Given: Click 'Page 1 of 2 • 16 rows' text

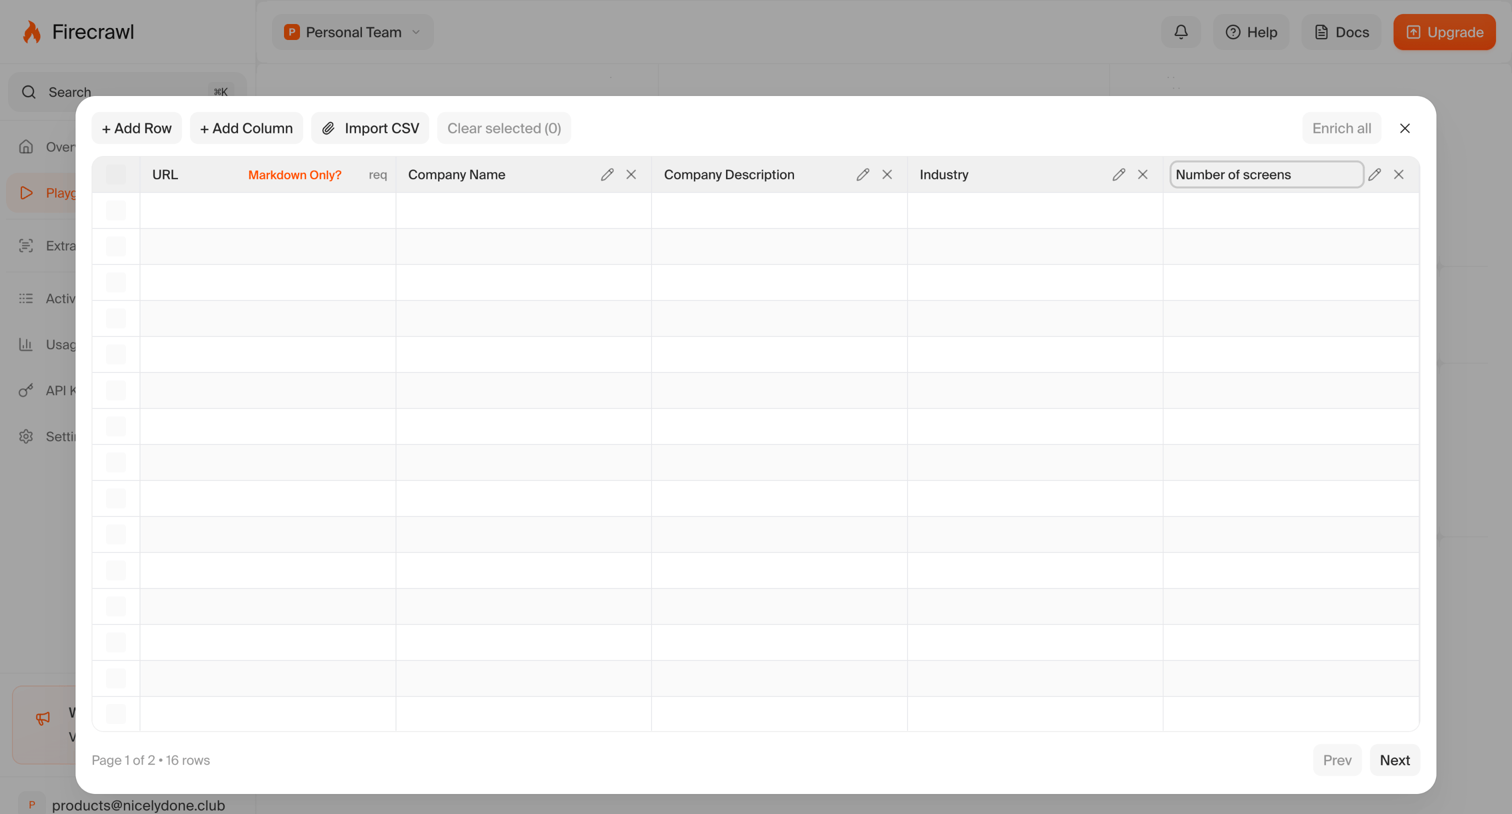Looking at the screenshot, I should pyautogui.click(x=151, y=760).
